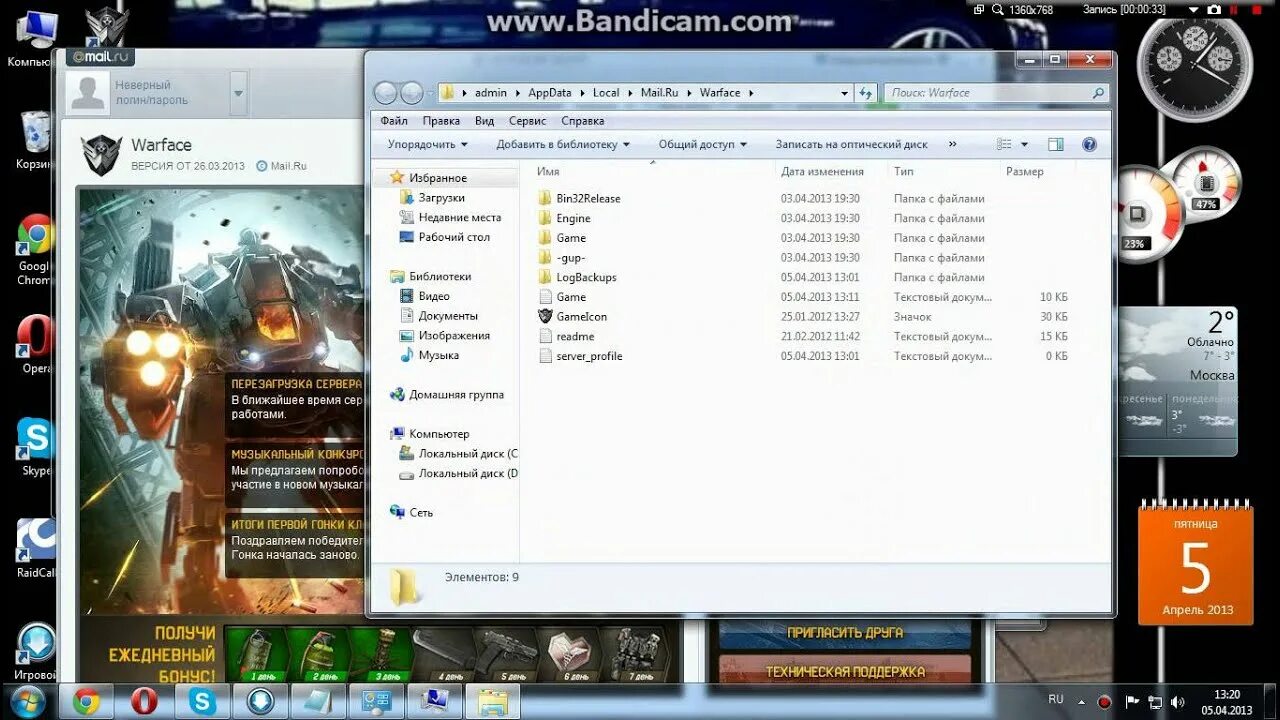Image resolution: width=1280 pixels, height=720 pixels.
Task: Open the Вид menu
Action: [x=484, y=121]
